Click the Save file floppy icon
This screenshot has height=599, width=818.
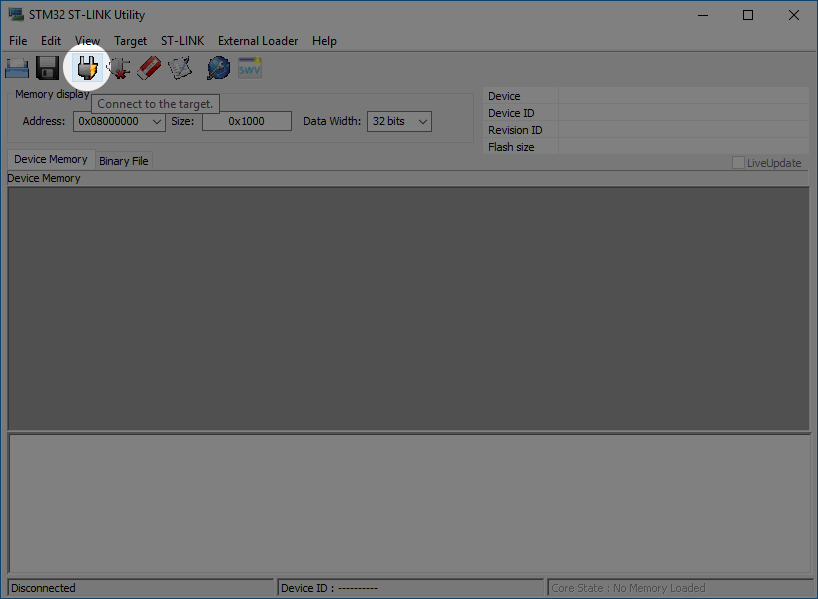coord(47,68)
